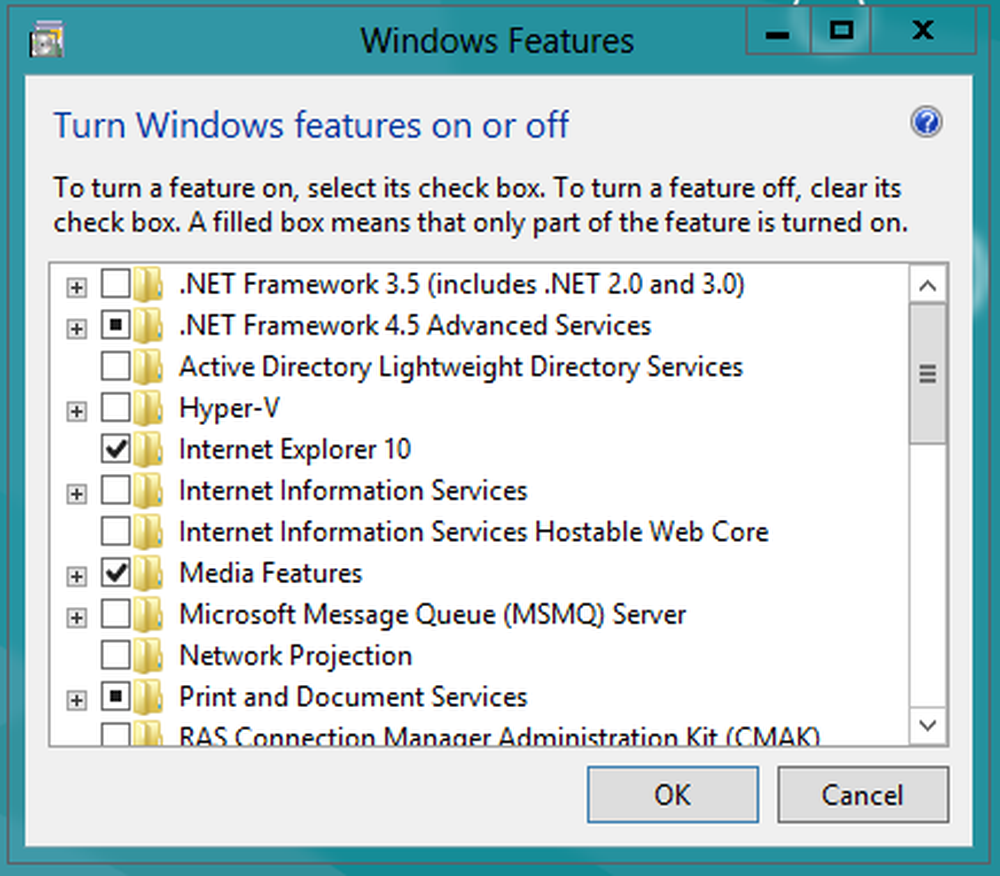The image size is (1000, 876).
Task: Uncheck the Internet Explorer 10 checkbox
Action: pyautogui.click(x=116, y=449)
